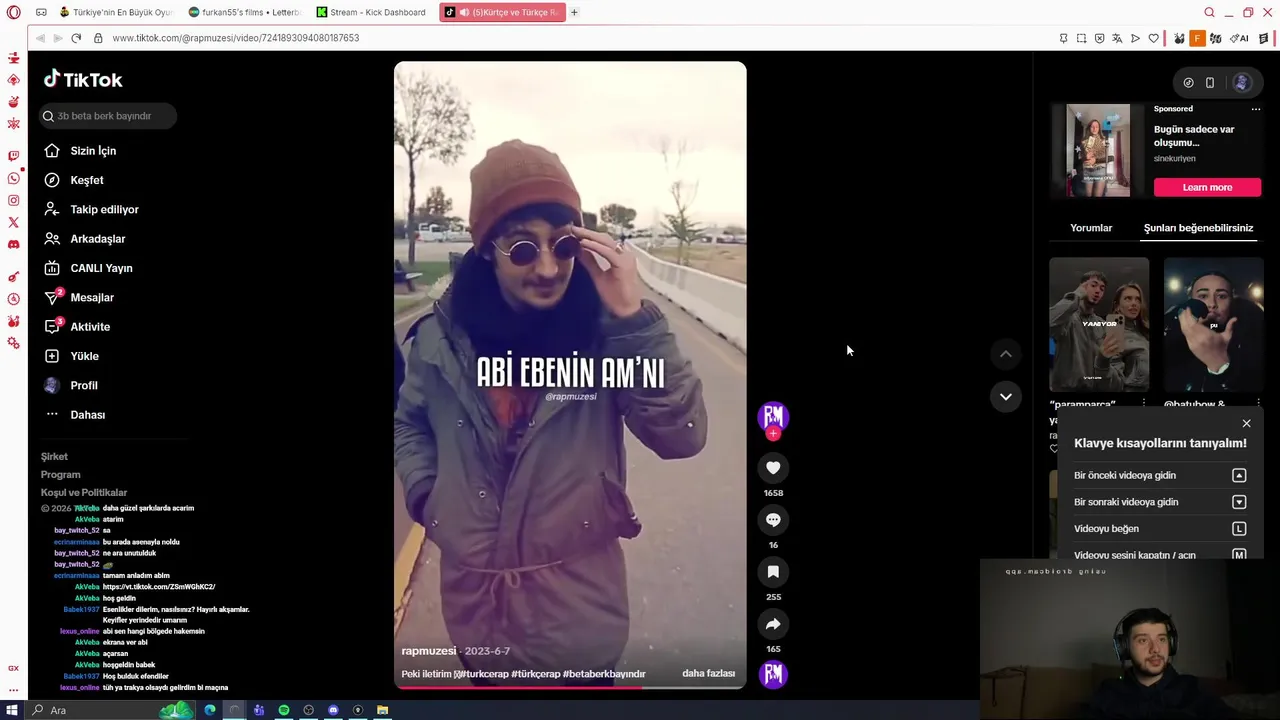Viewport: 1280px width, 720px height.
Task: Open Spotify from Windows taskbar
Action: click(284, 710)
